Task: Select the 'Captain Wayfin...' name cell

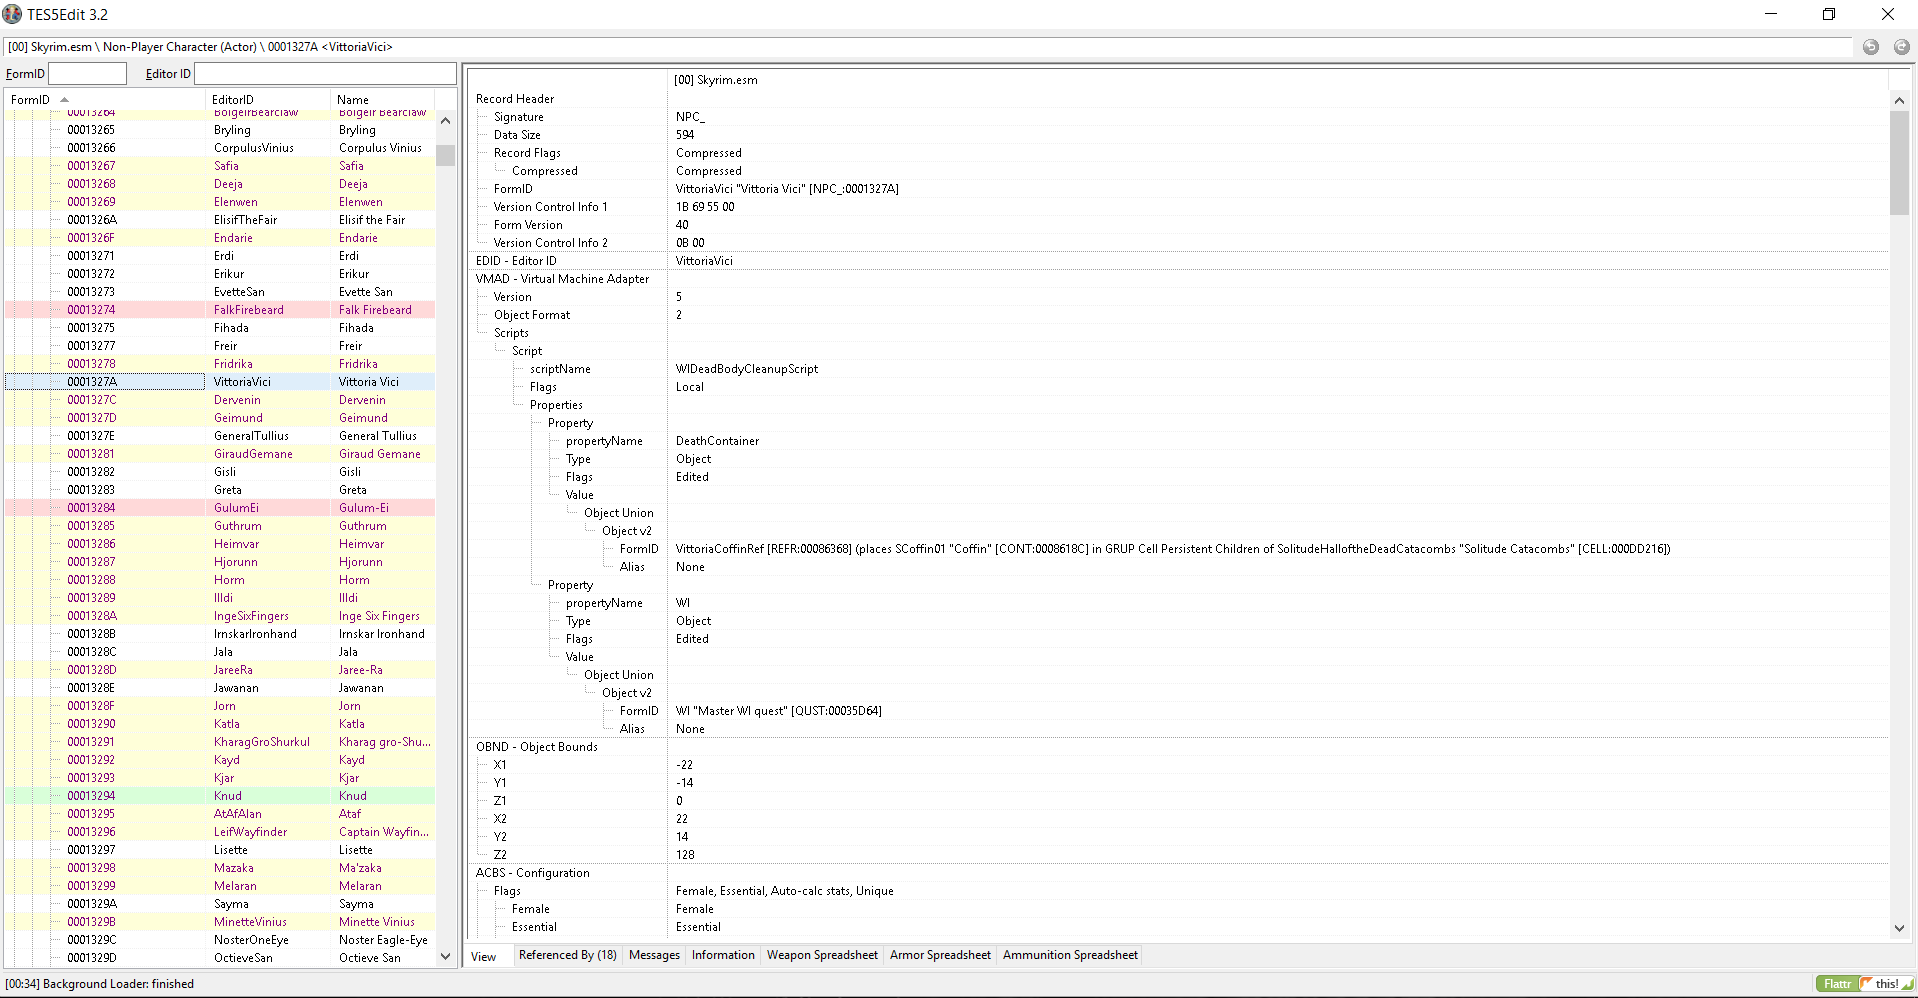Action: click(384, 832)
